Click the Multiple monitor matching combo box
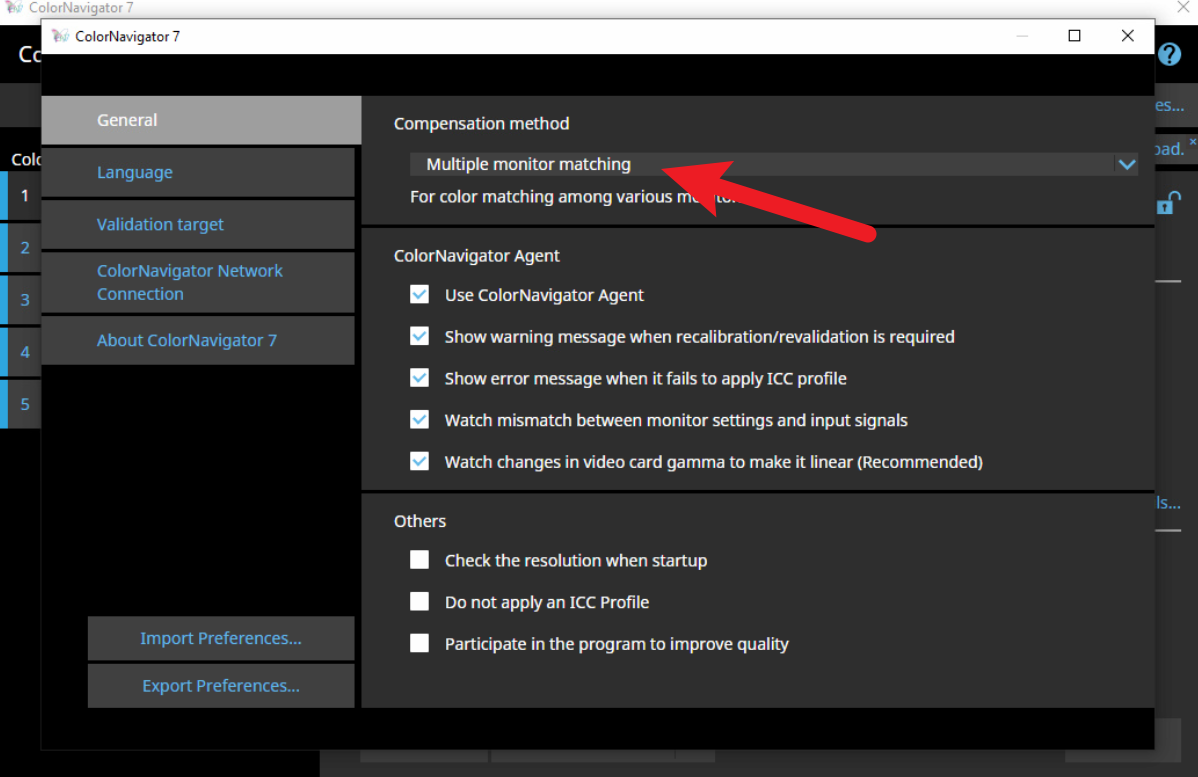Image resolution: width=1198 pixels, height=777 pixels. click(760, 165)
